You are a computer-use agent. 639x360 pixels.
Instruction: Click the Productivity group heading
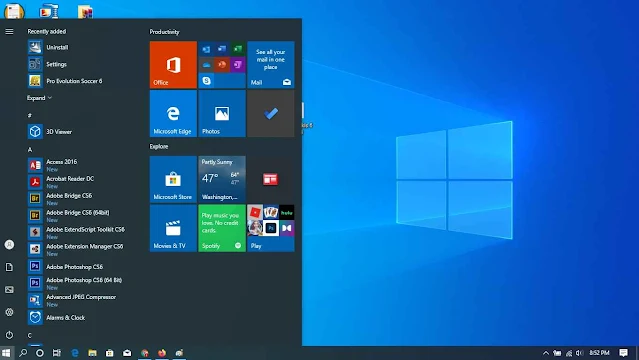coord(164,32)
